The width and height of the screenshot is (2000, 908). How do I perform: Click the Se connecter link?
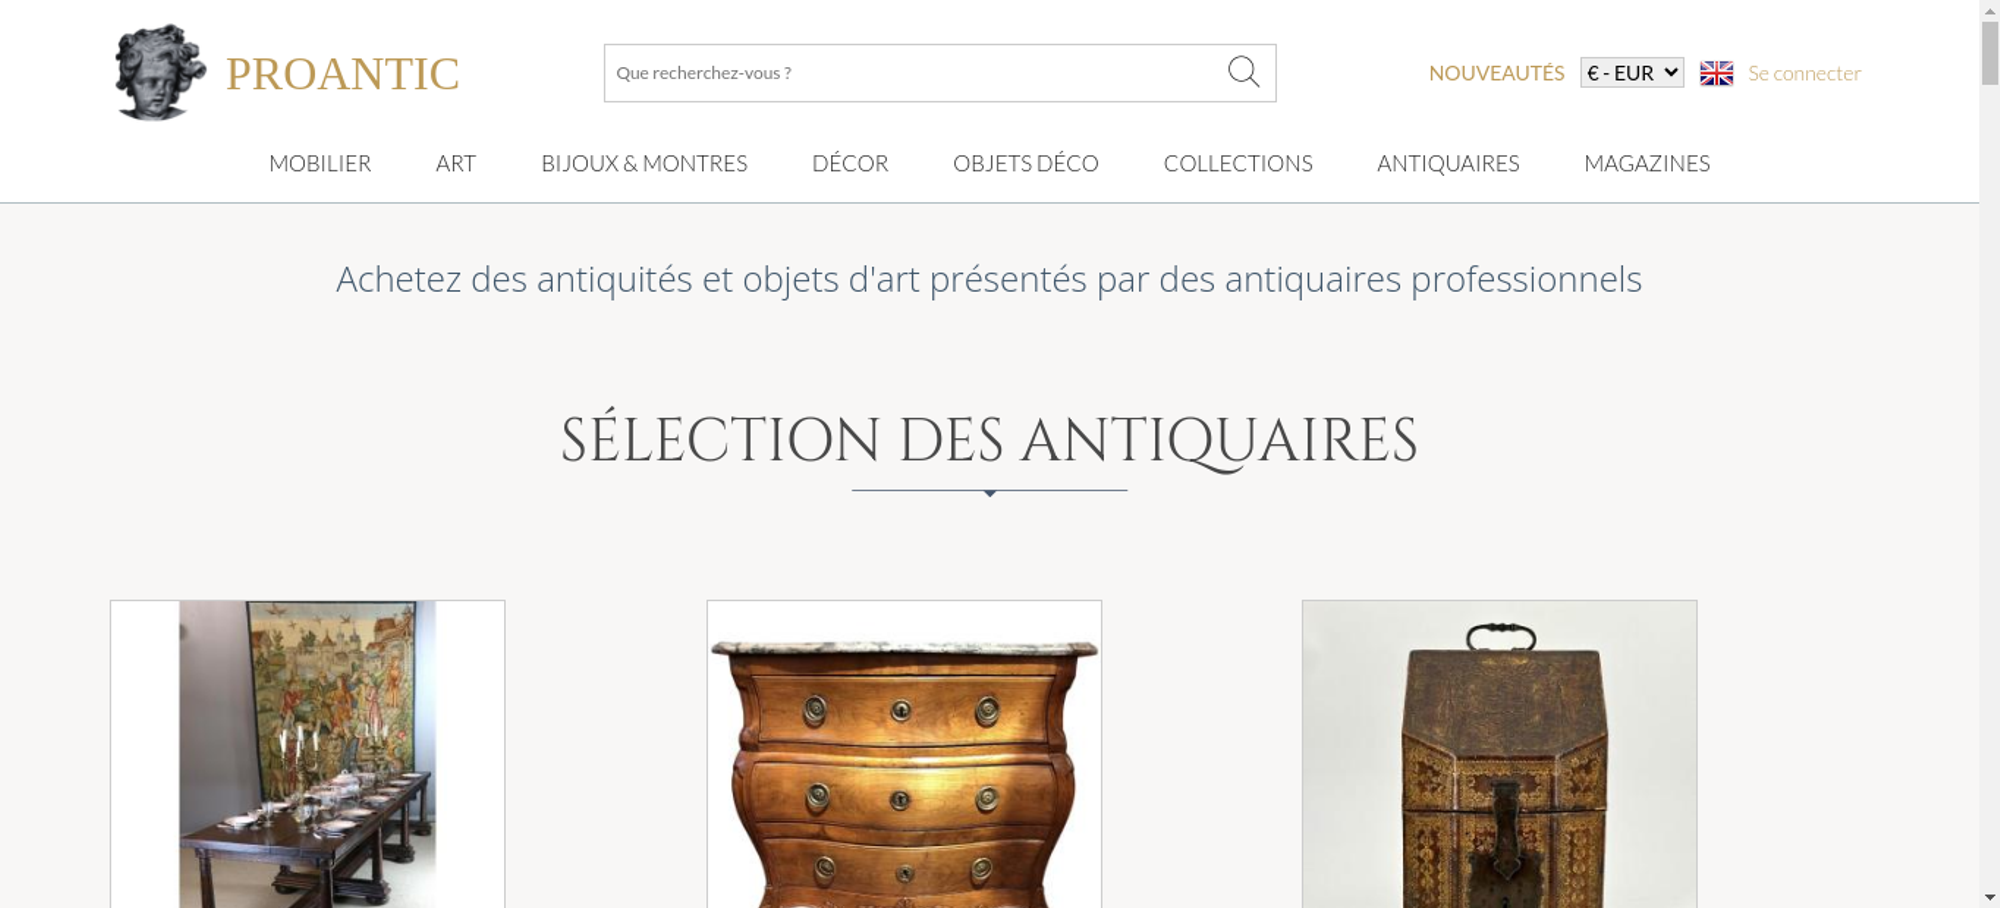click(1804, 73)
